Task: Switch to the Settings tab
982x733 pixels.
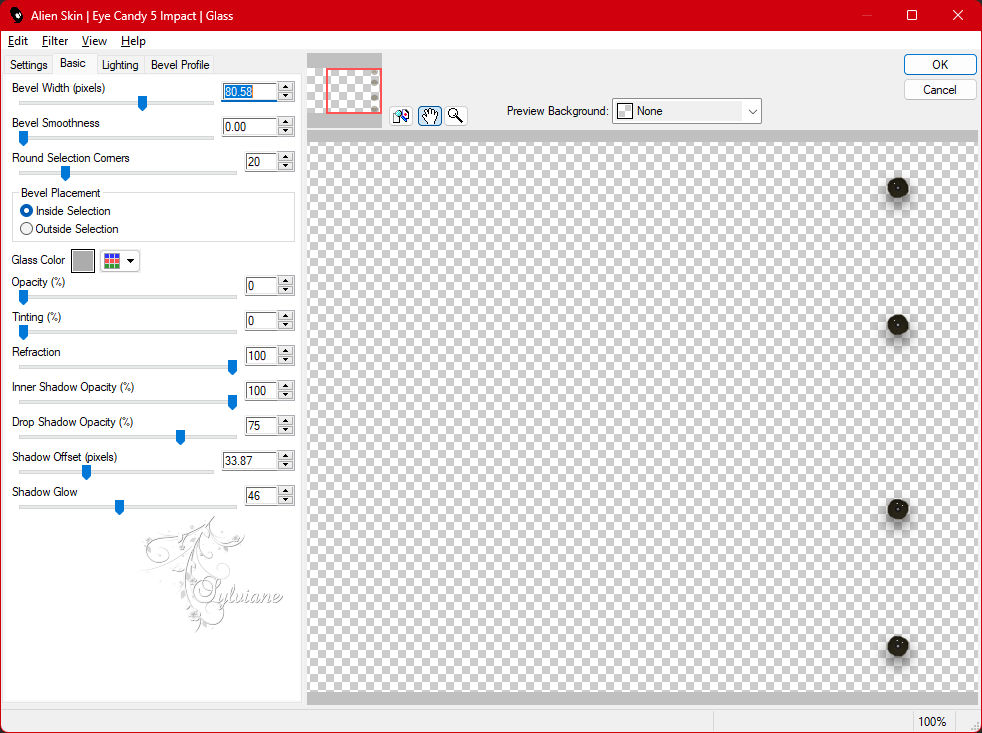Action: point(28,65)
